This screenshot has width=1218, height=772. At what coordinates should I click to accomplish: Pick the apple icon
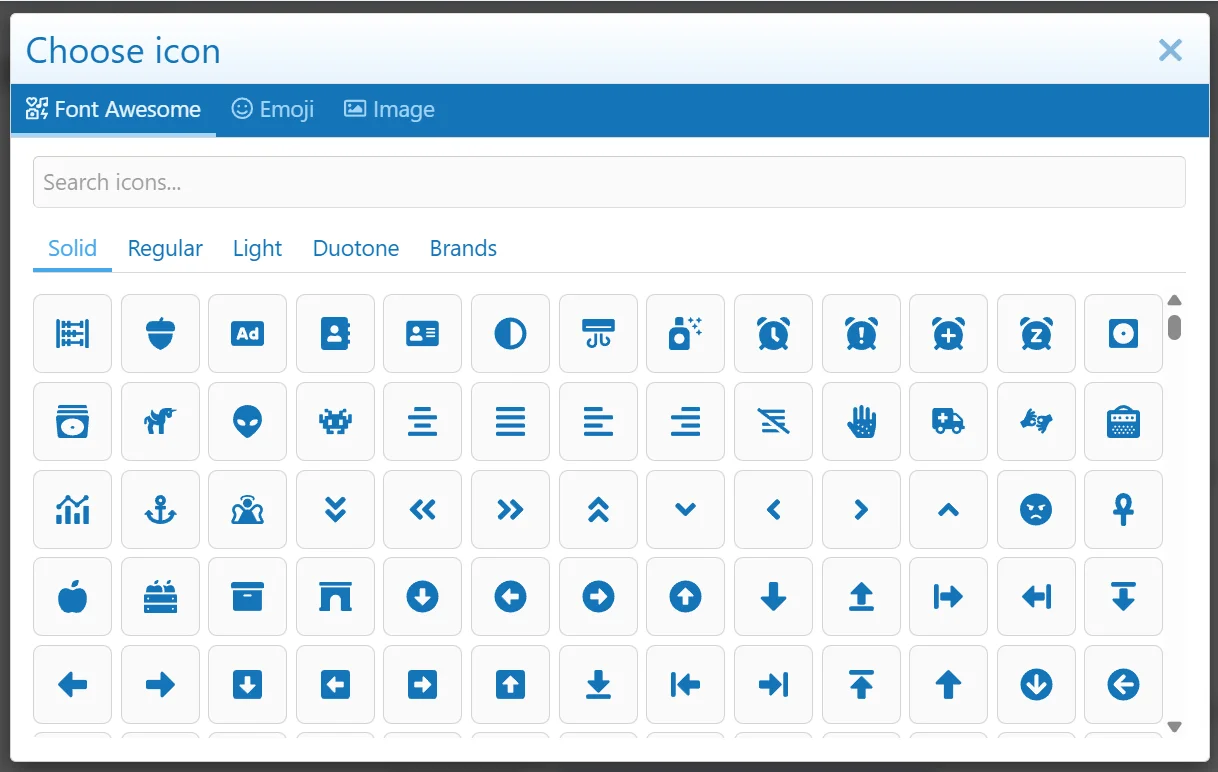(72, 596)
